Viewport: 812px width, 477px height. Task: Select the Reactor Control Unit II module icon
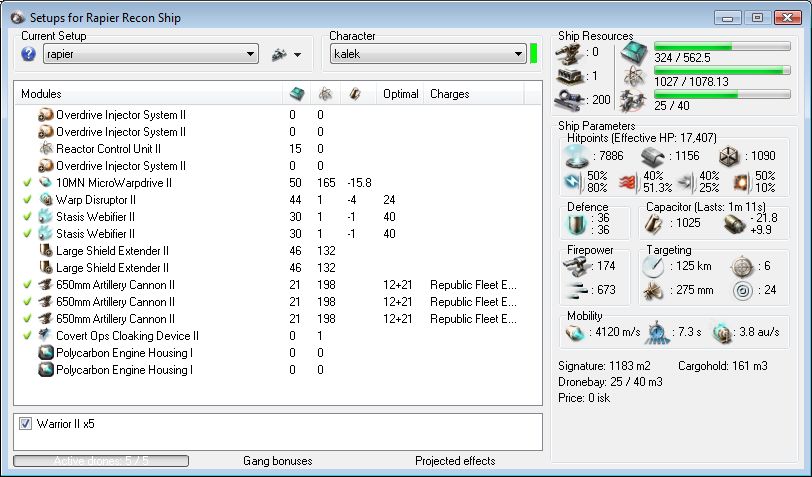(46, 149)
